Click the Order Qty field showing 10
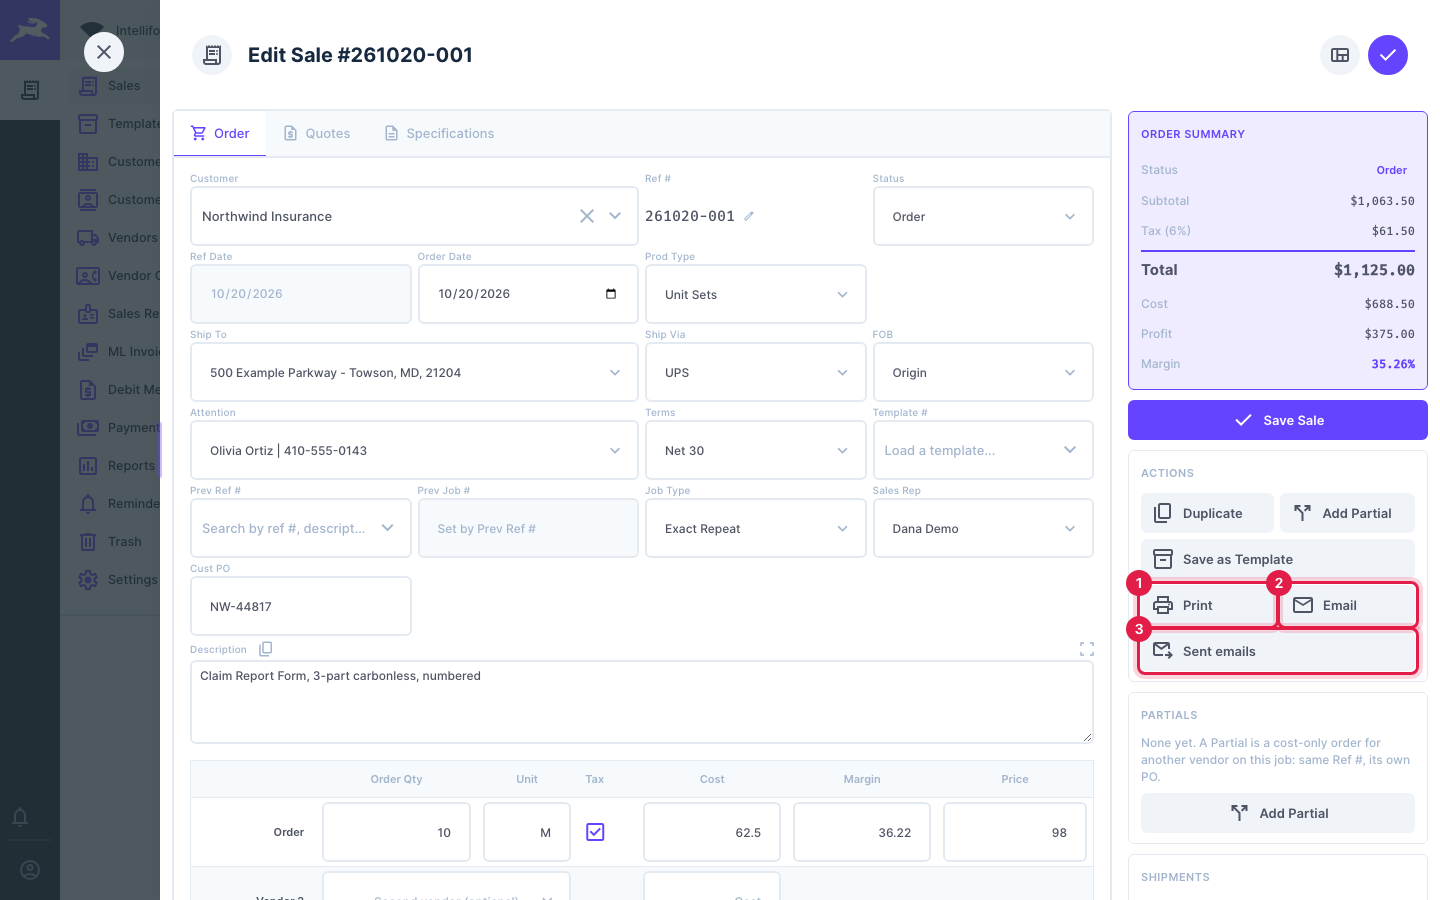The width and height of the screenshot is (1440, 900). (396, 832)
